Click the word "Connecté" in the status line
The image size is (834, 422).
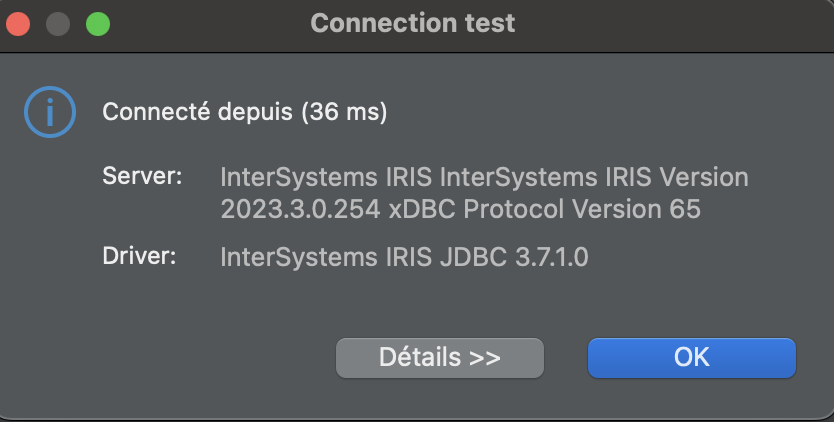click(155, 111)
